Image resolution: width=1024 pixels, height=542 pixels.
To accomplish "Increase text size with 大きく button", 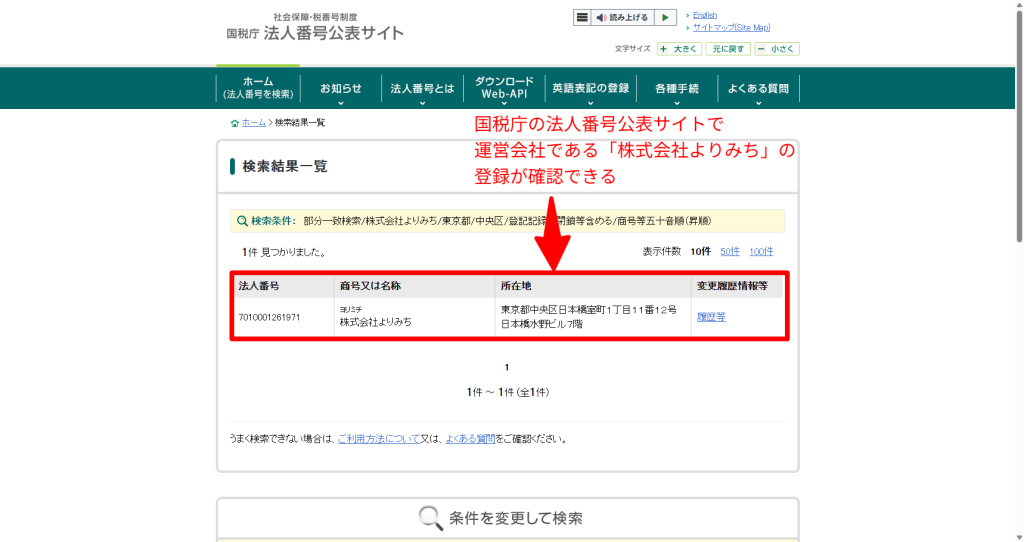I will 679,48.
